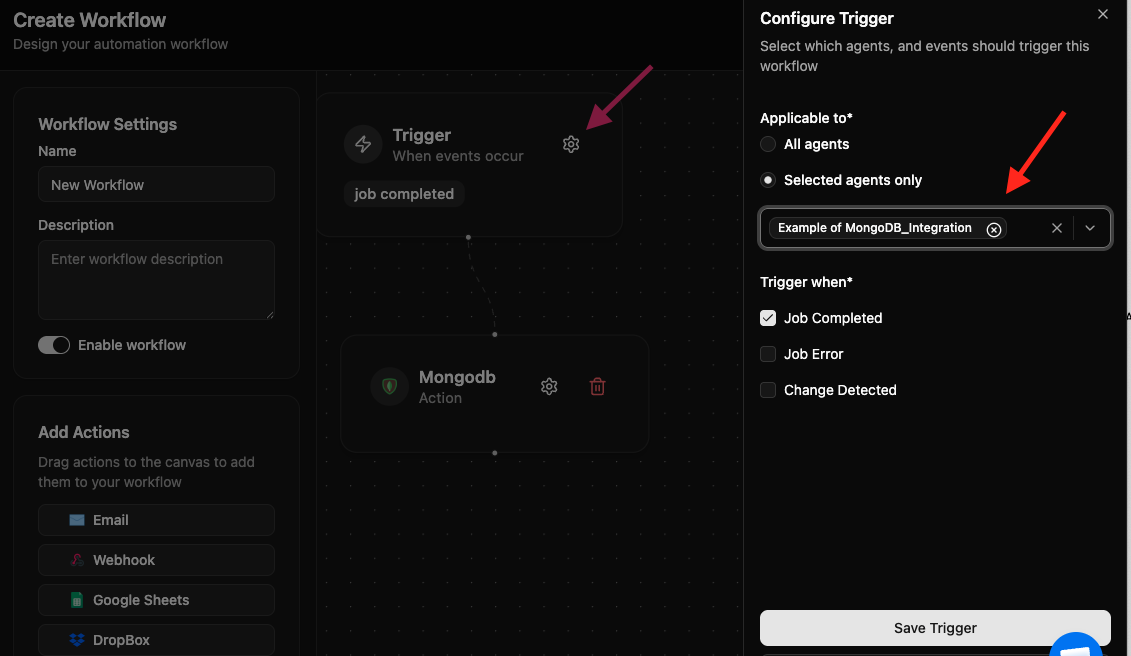Viewport: 1131px width, 656px height.
Task: Select the Email action
Action: 156,520
